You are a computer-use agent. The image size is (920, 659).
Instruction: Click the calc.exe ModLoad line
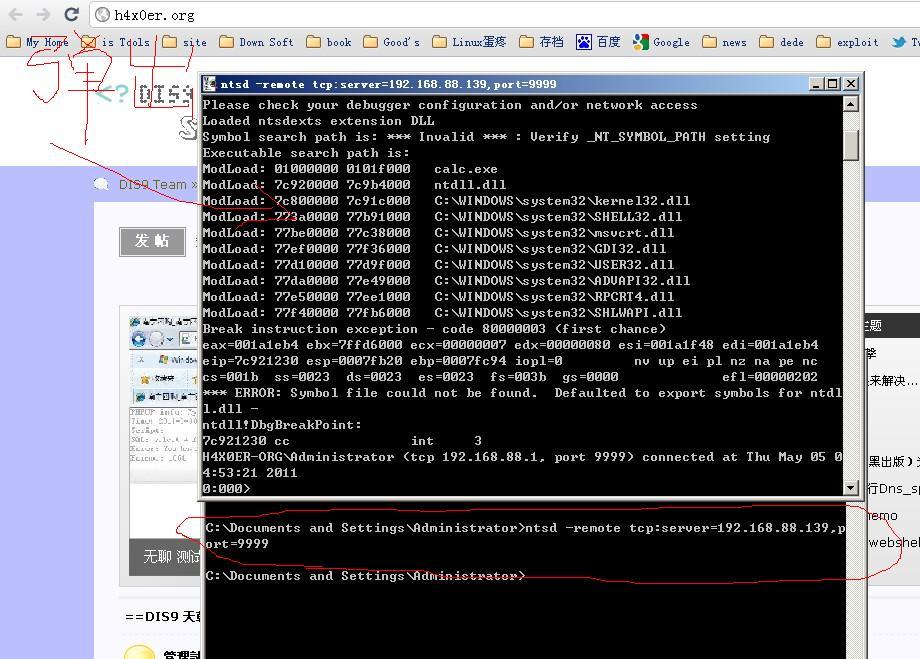point(350,169)
